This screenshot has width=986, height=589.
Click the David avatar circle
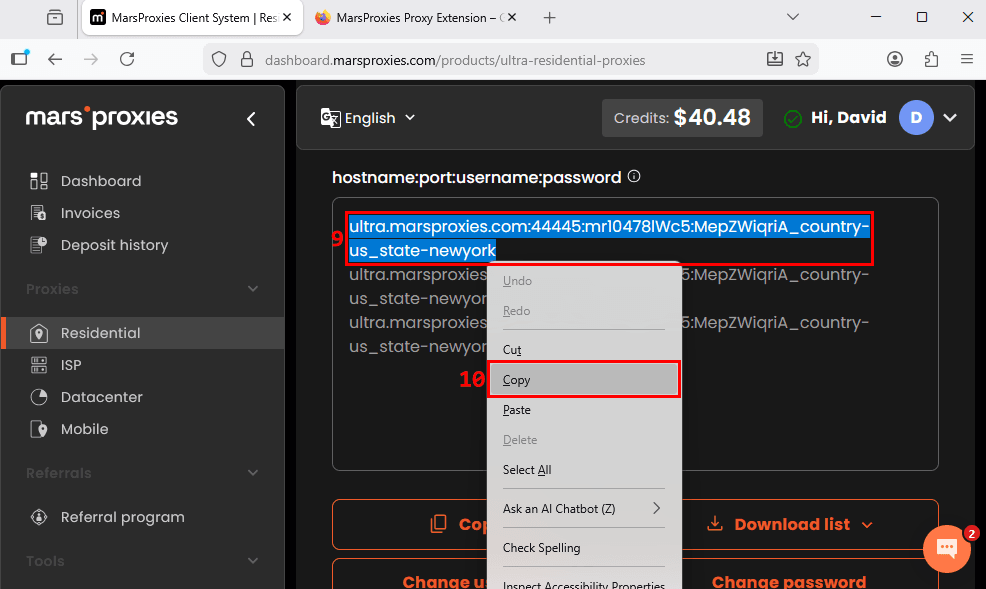916,118
